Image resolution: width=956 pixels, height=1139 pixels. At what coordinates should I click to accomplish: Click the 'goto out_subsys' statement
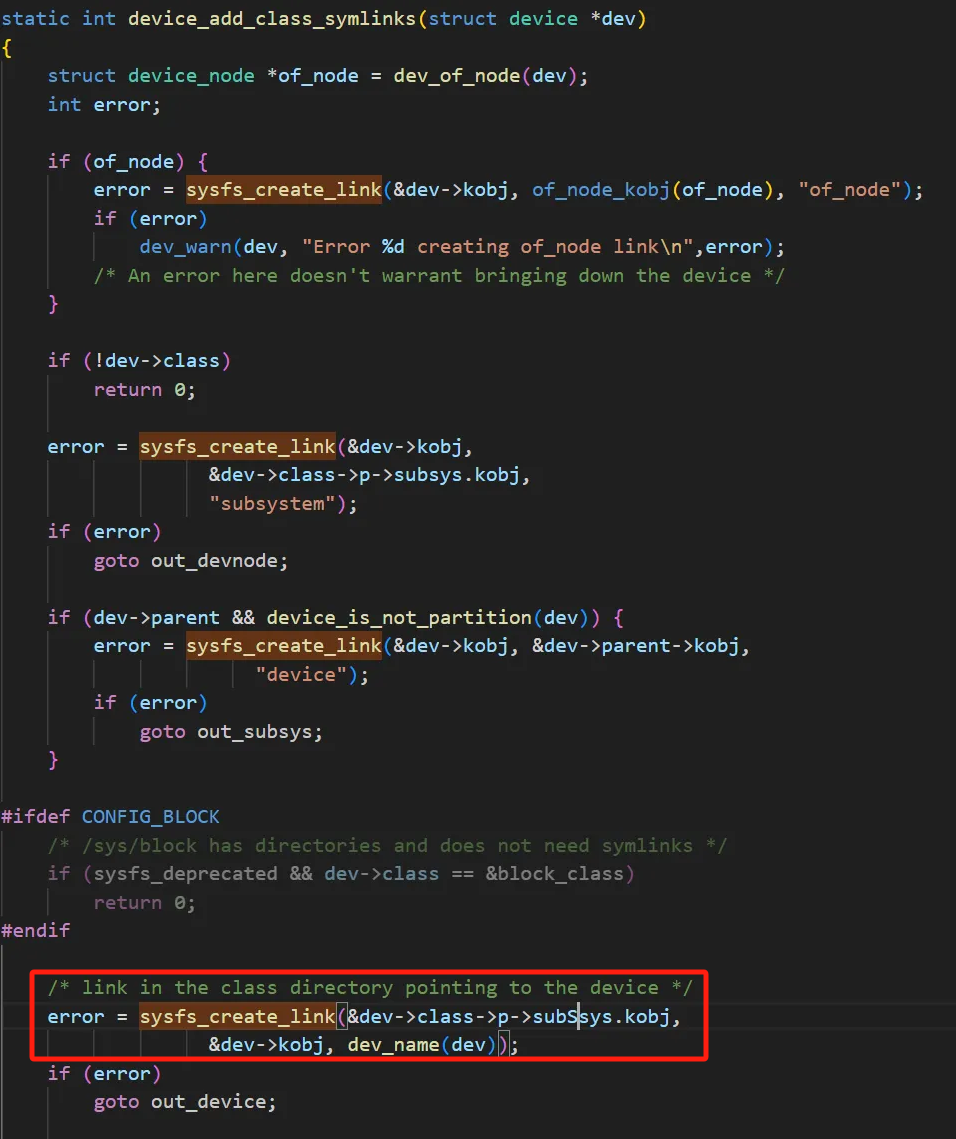point(231,731)
